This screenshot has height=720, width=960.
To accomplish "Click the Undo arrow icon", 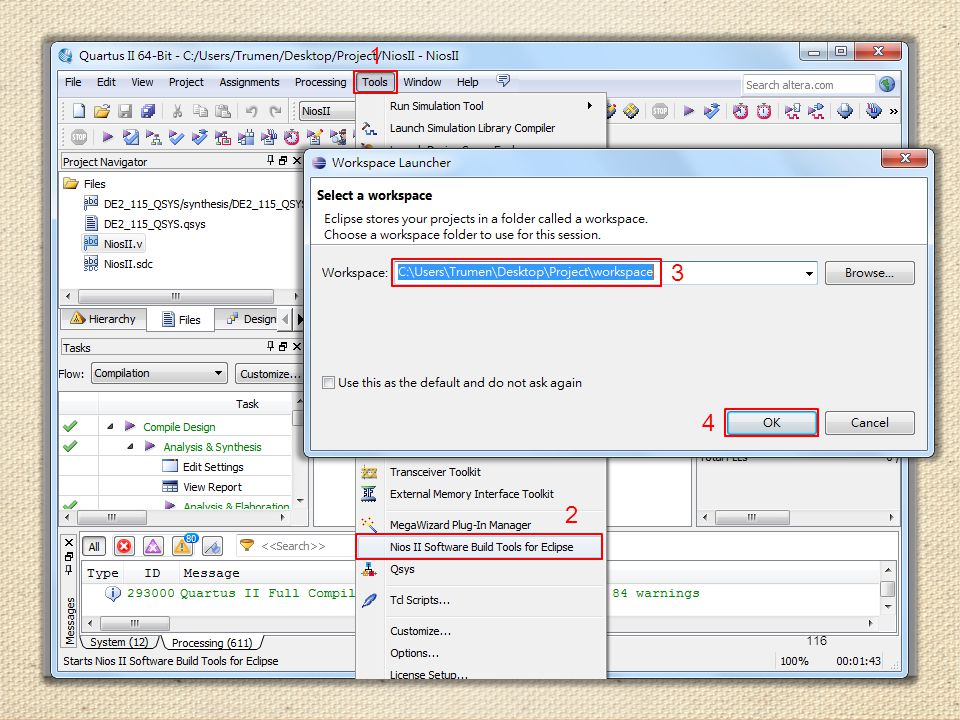I will [251, 111].
